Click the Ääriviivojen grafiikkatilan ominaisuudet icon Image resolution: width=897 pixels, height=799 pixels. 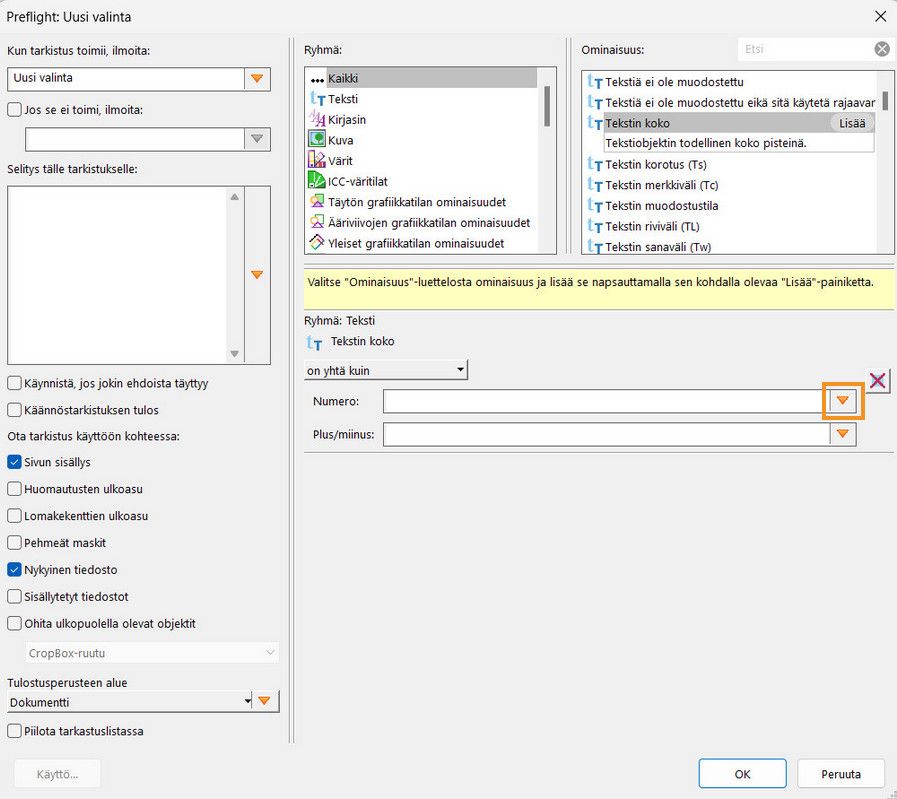(x=317, y=222)
